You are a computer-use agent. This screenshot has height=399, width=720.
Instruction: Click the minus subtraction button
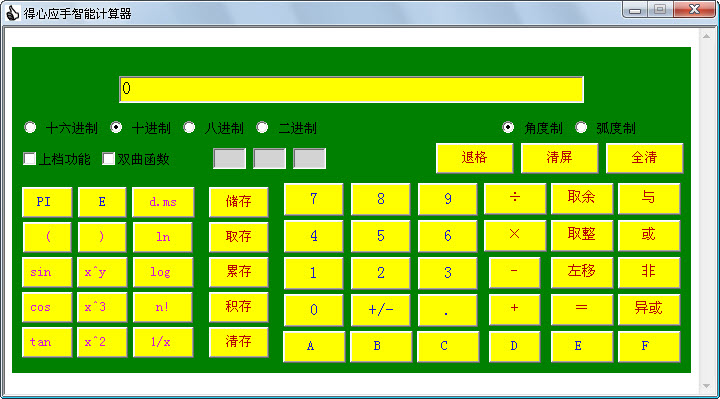(515, 272)
